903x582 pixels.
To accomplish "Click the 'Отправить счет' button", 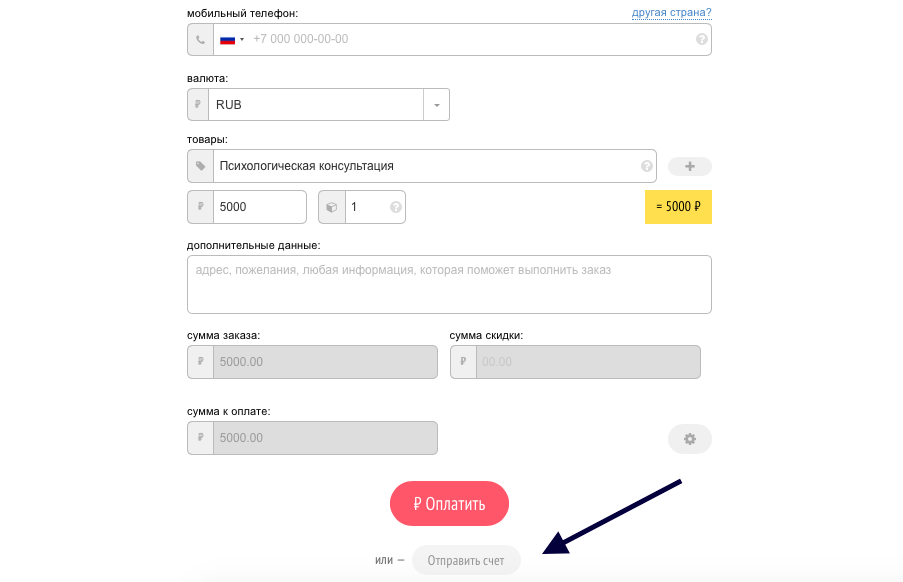I will coord(466,560).
